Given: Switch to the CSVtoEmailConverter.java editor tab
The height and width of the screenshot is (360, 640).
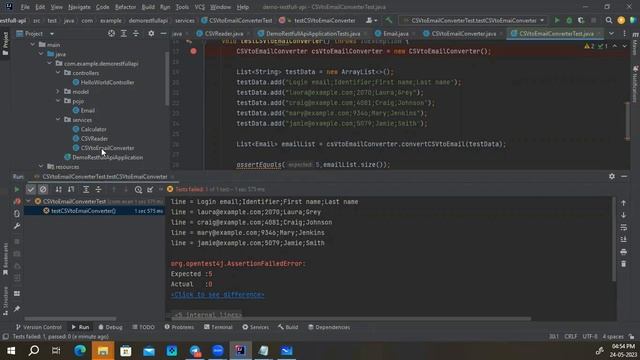Looking at the screenshot, I should [x=464, y=33].
